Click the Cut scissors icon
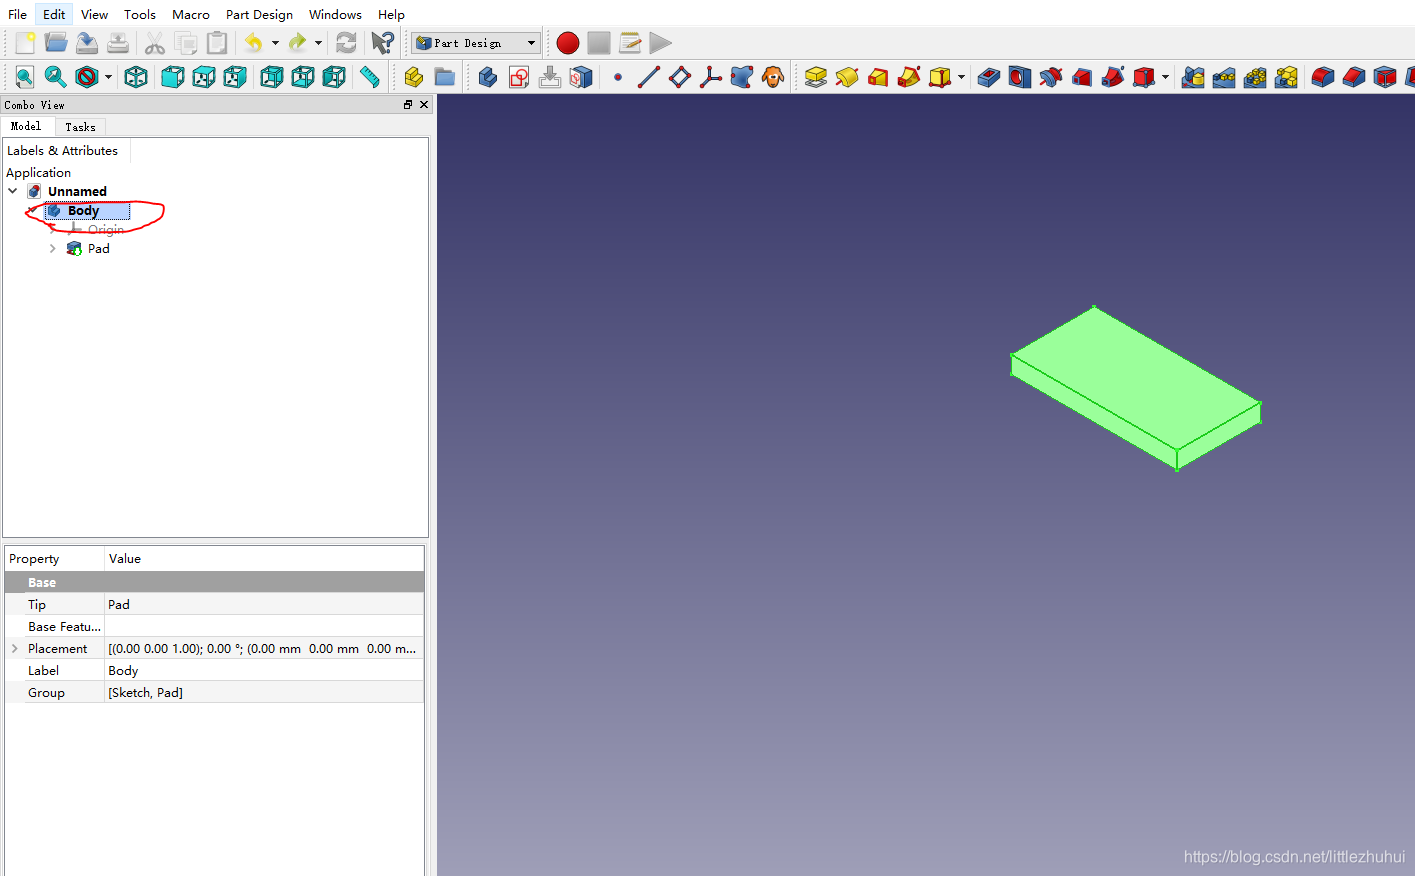The image size is (1415, 876). 154,43
